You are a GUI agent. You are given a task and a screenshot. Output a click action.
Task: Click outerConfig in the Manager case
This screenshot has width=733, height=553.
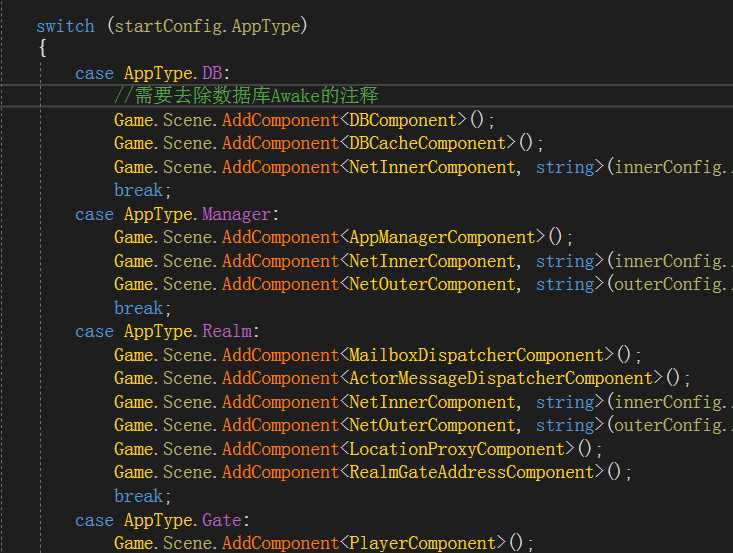pos(668,284)
